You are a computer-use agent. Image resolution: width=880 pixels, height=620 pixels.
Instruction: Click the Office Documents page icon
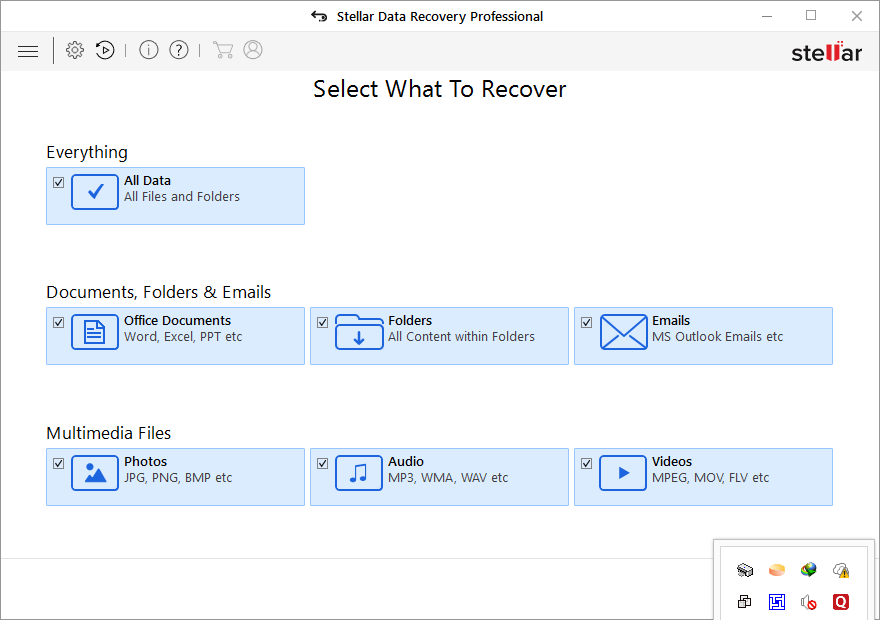(95, 332)
